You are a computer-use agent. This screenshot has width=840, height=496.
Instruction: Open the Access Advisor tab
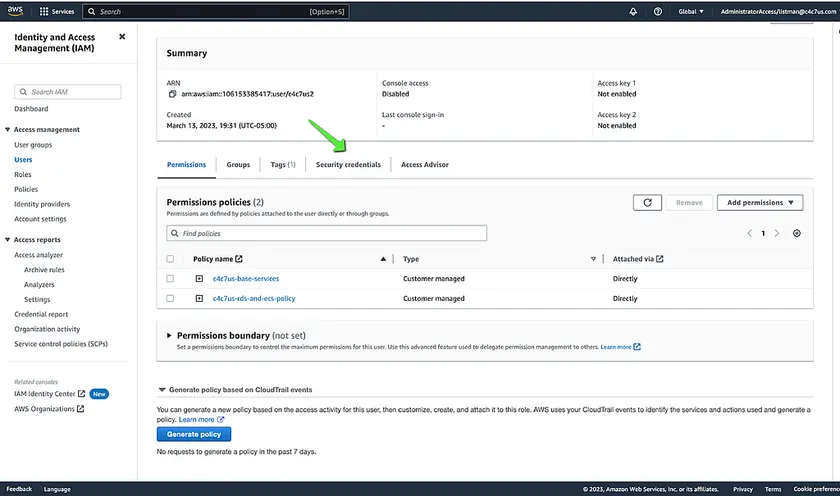425,164
